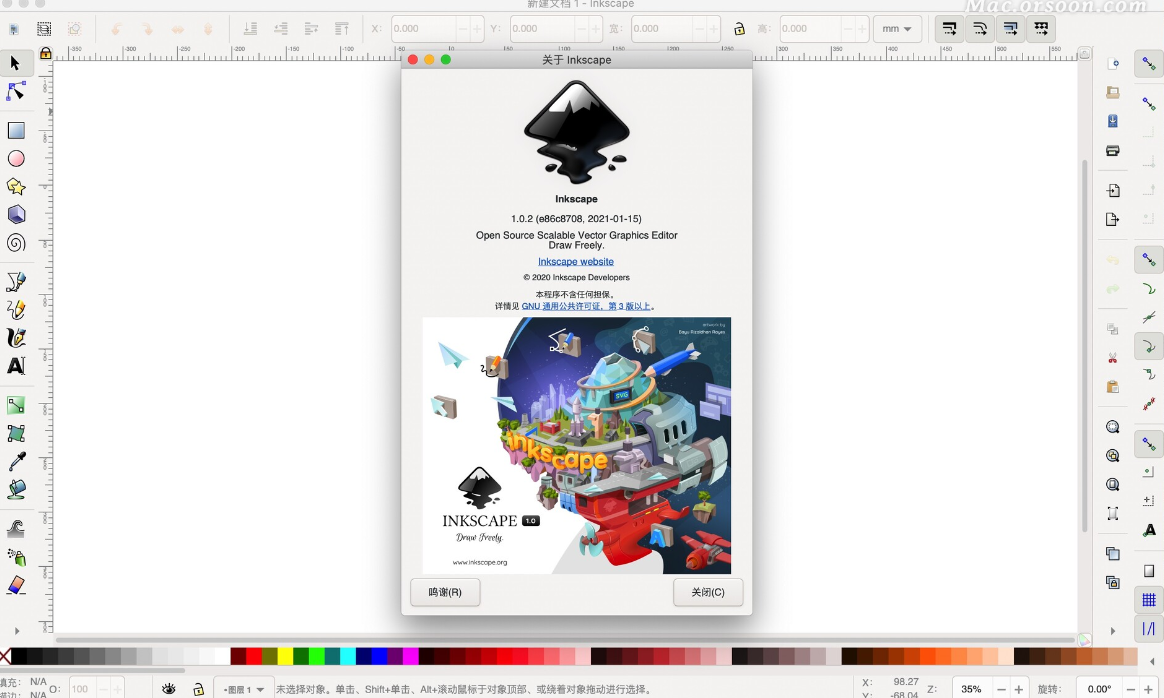Screen dimensions: 1164x698
Task: Click the 鸣谢(R) credits button
Action: [x=445, y=593]
